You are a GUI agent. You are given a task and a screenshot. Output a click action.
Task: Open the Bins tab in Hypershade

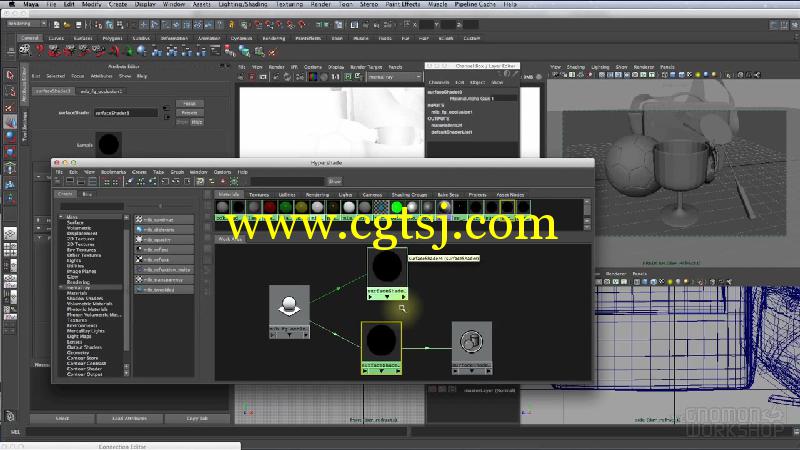(x=87, y=194)
